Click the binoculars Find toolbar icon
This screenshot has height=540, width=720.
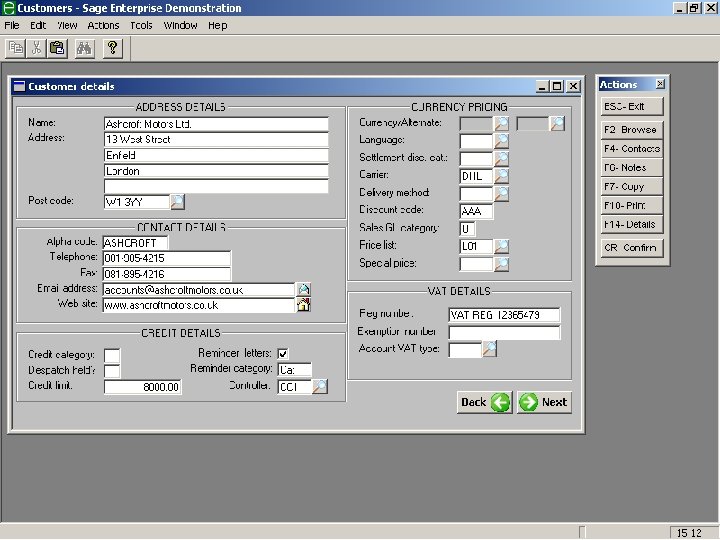click(x=84, y=47)
